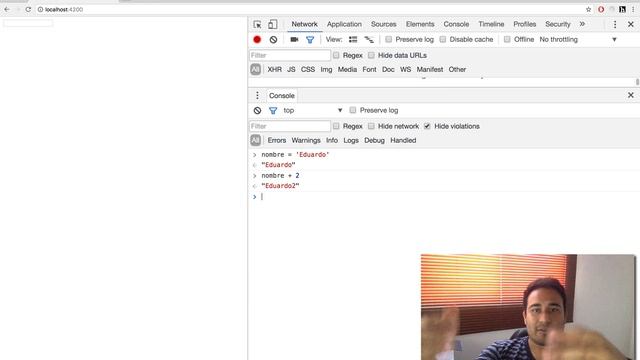Filter network requests by JS
640x360 pixels.
[x=291, y=69]
